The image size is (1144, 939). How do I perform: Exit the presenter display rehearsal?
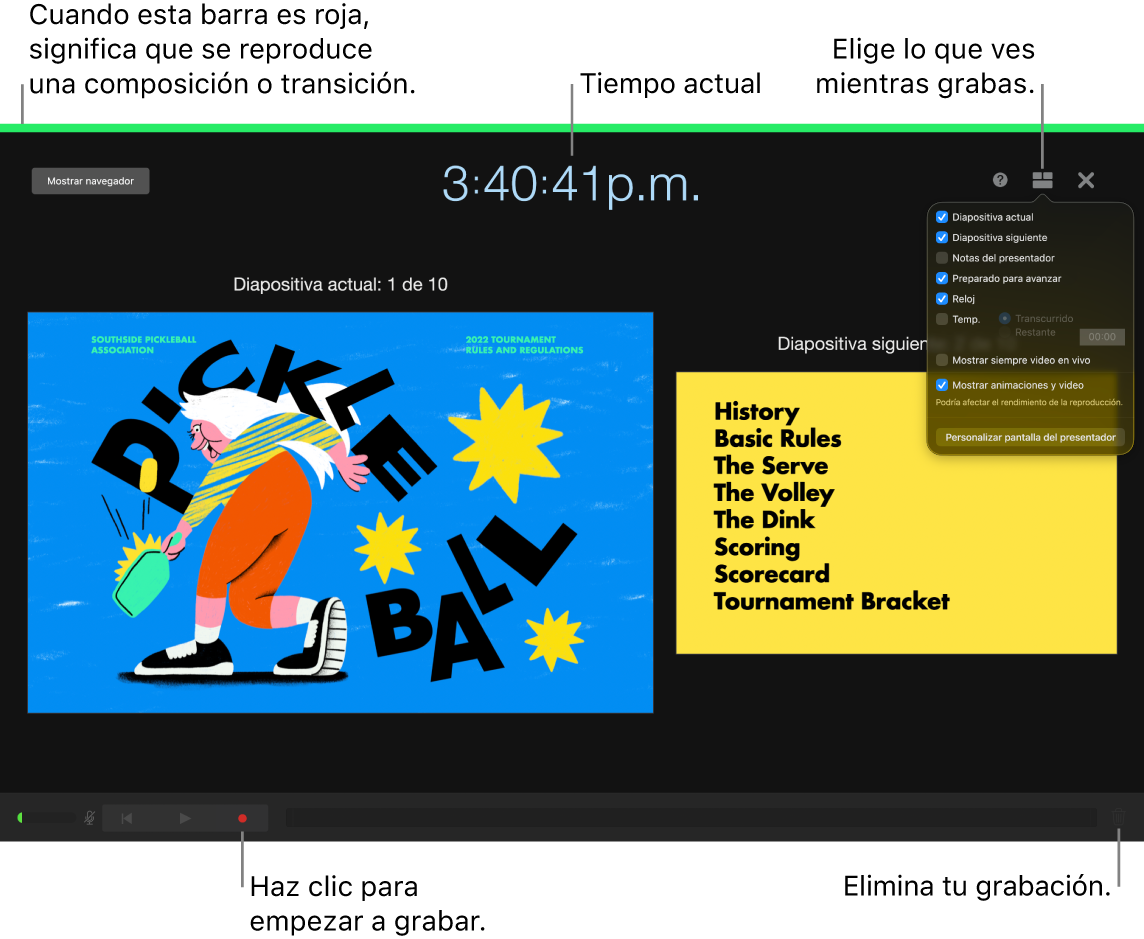coord(1086,180)
